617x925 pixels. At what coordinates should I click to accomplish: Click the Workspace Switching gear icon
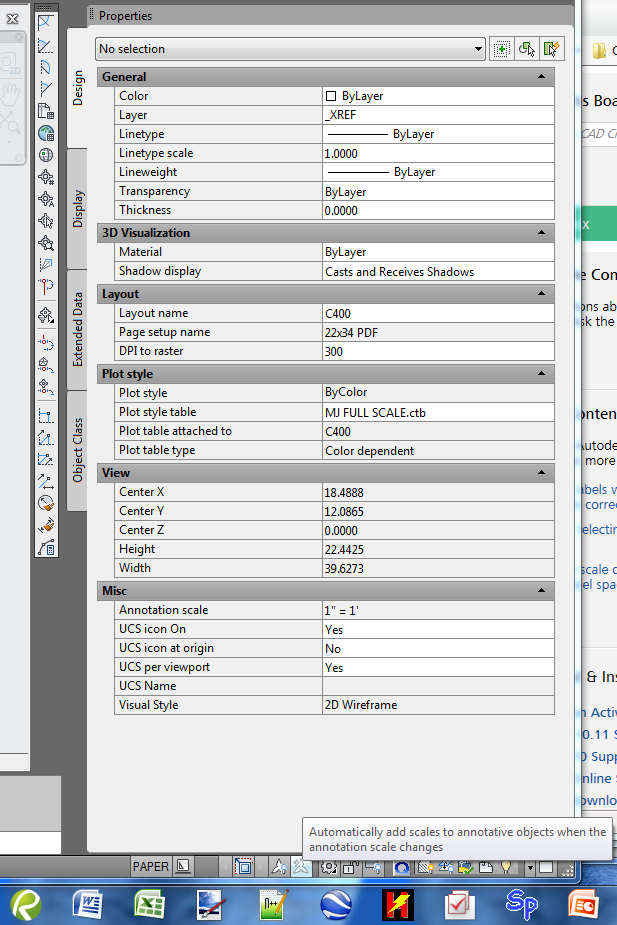click(329, 867)
